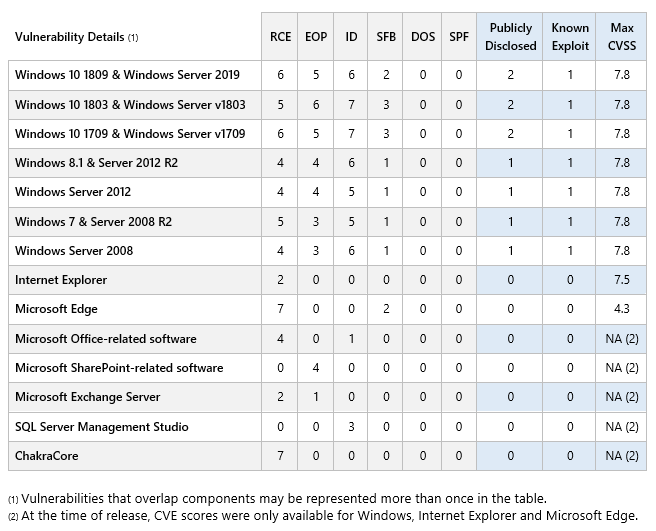The width and height of the screenshot is (656, 531).
Task: Select the Windows 8.1 & Server 2012 R2 row label
Action: coord(96,163)
